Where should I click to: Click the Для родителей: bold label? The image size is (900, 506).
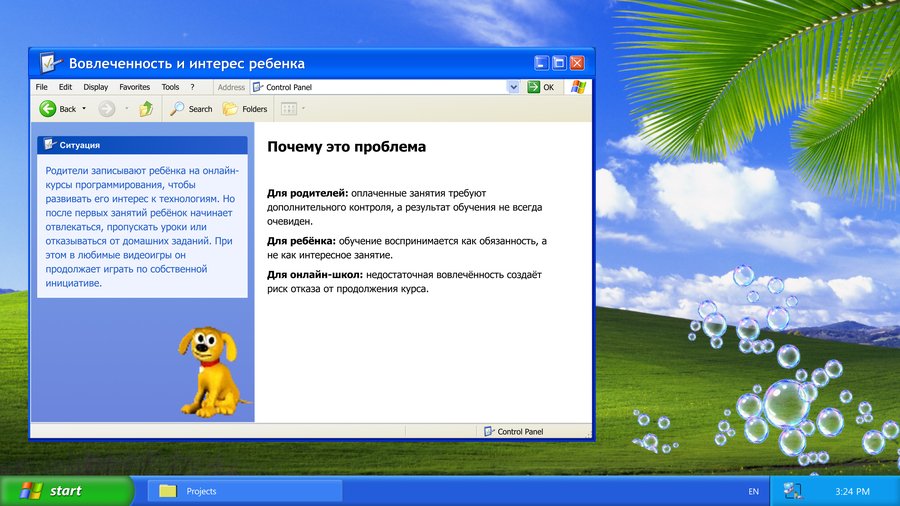pos(308,193)
